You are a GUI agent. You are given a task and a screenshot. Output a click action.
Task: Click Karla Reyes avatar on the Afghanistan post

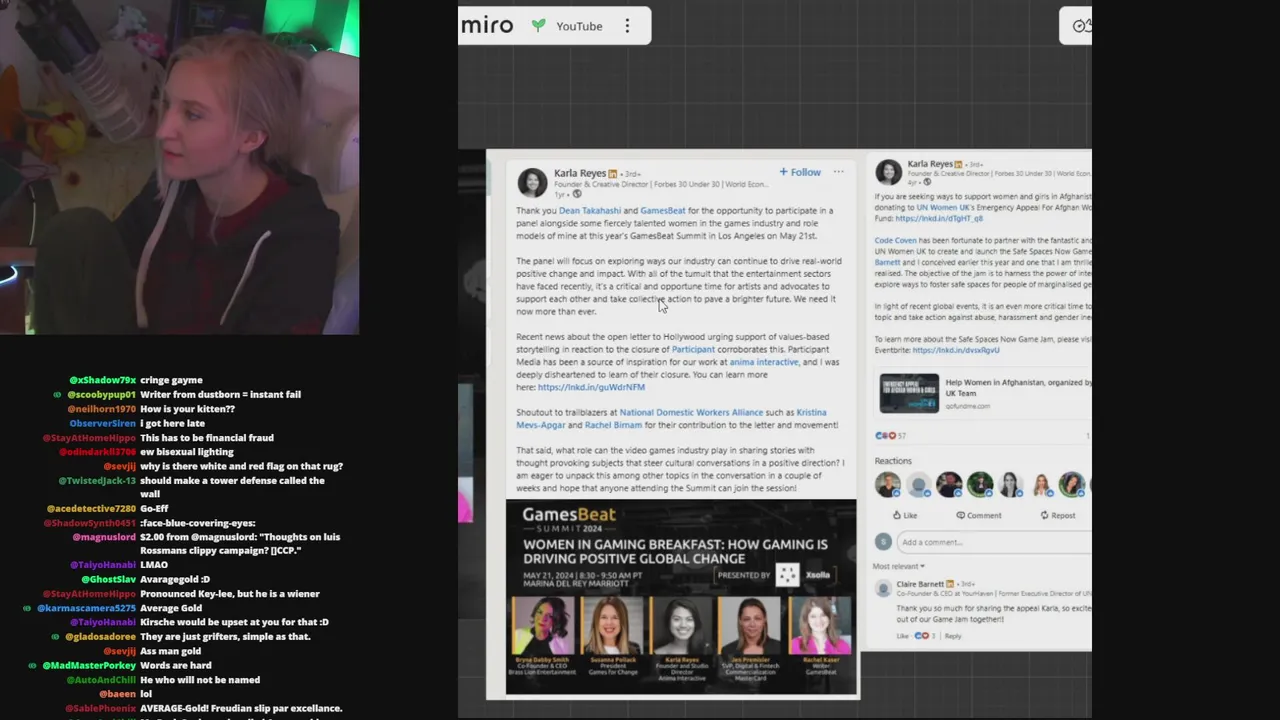(x=888, y=172)
